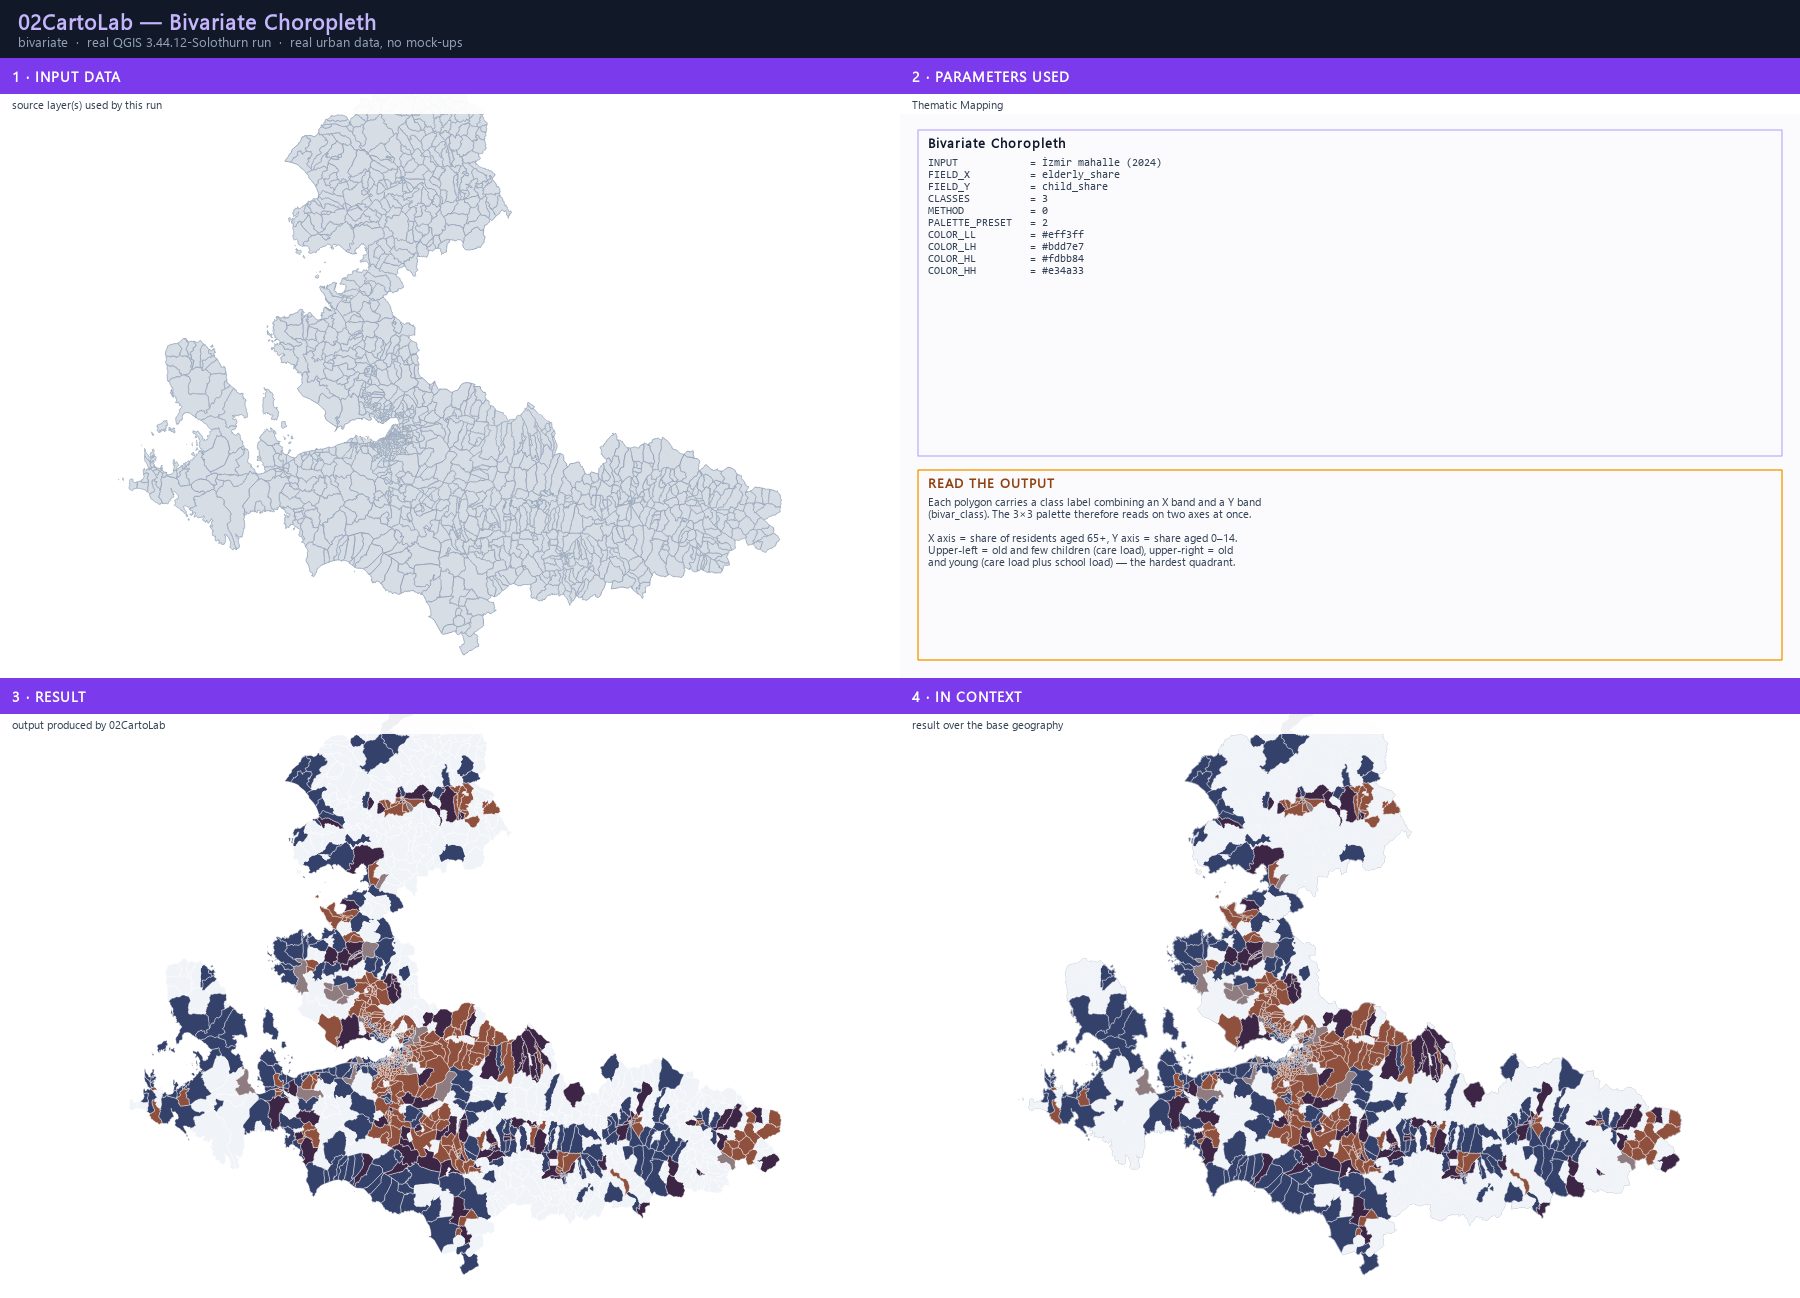This screenshot has width=1800, height=1298.
Task: Click 'result over the base geography' caption
Action: click(987, 725)
